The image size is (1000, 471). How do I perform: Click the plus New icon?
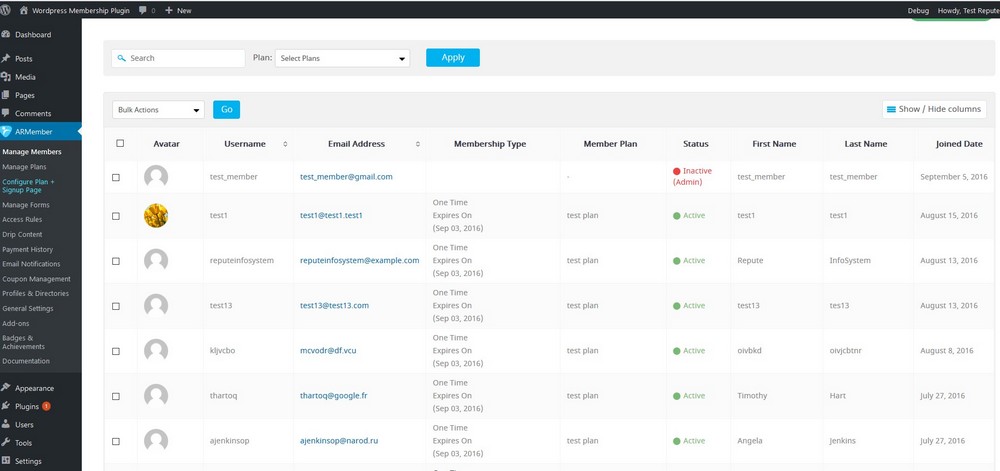click(x=169, y=10)
